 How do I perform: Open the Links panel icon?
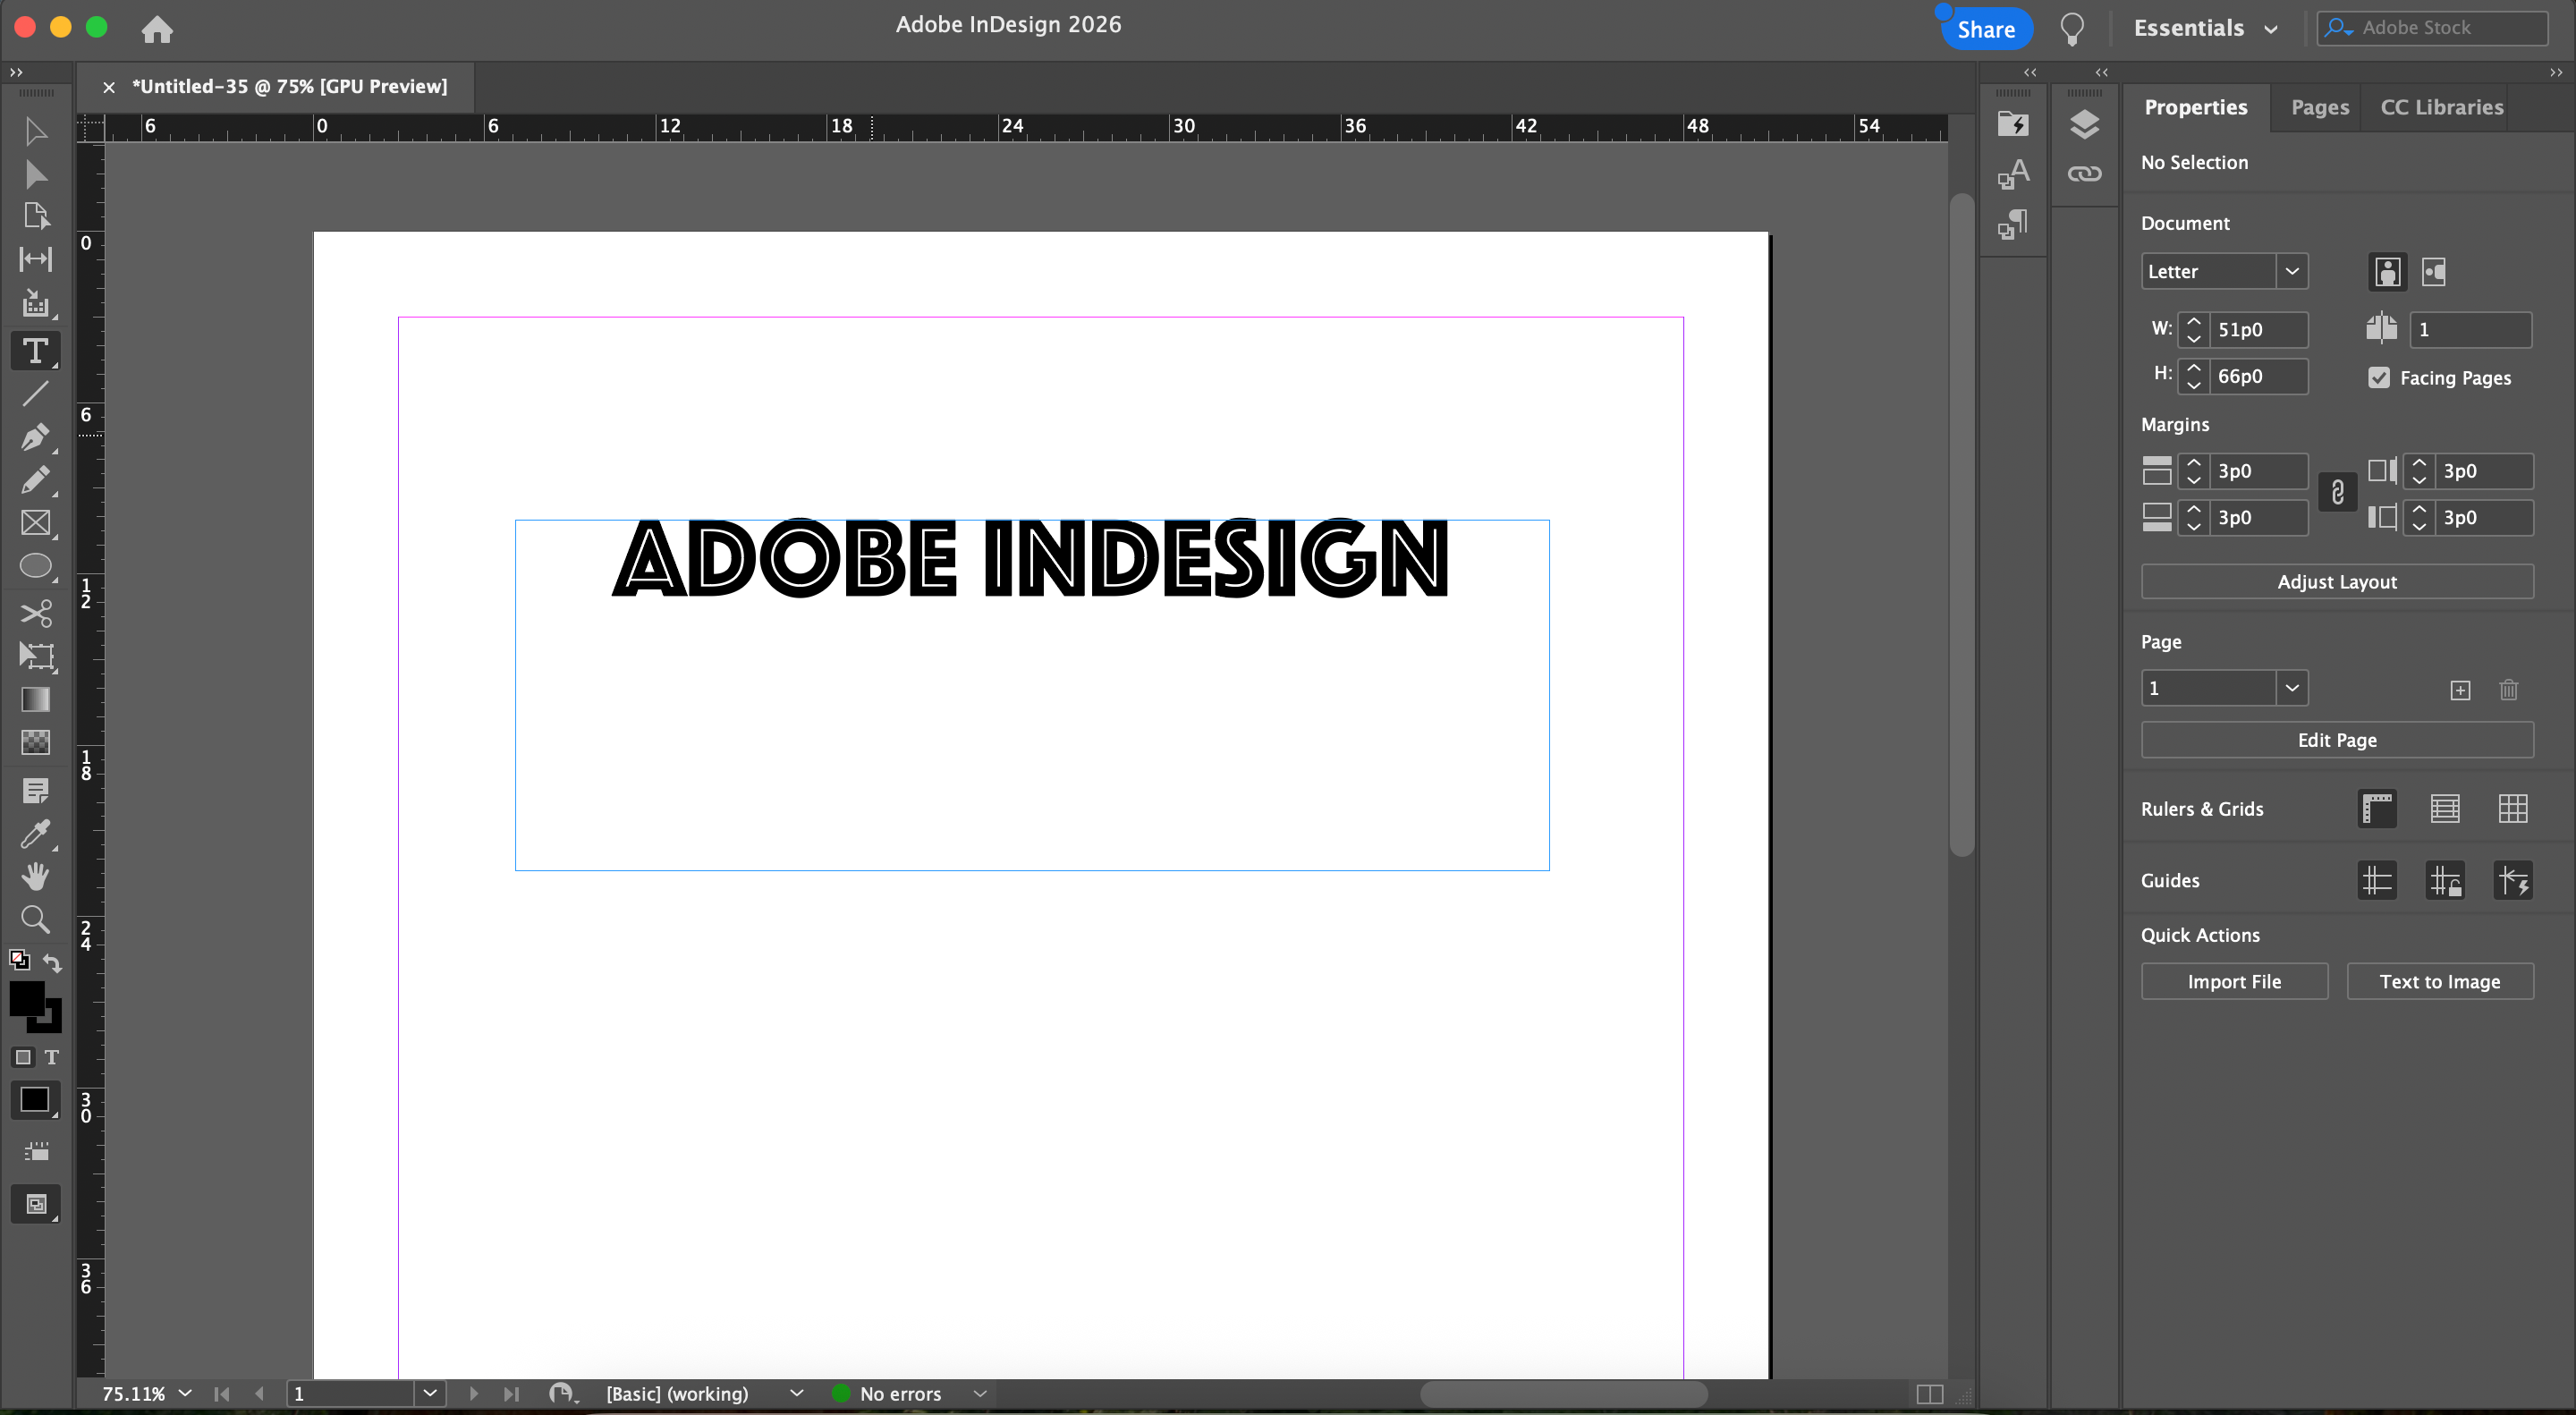tap(2084, 174)
